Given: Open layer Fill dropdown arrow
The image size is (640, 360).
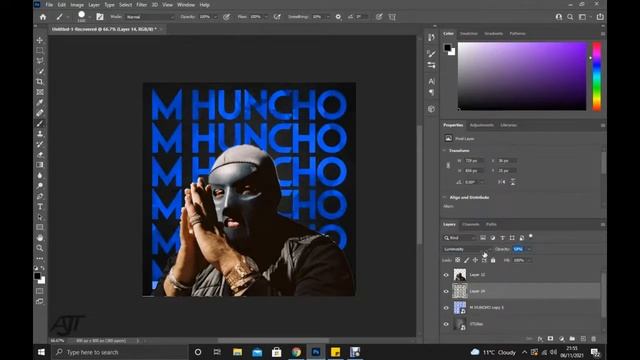Looking at the screenshot, I should pyautogui.click(x=529, y=260).
